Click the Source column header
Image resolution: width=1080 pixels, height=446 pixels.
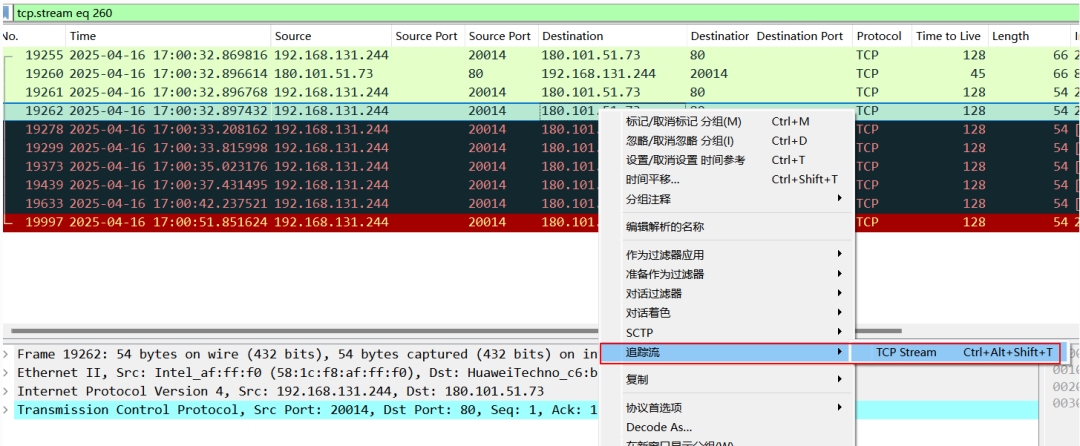[x=331, y=36]
